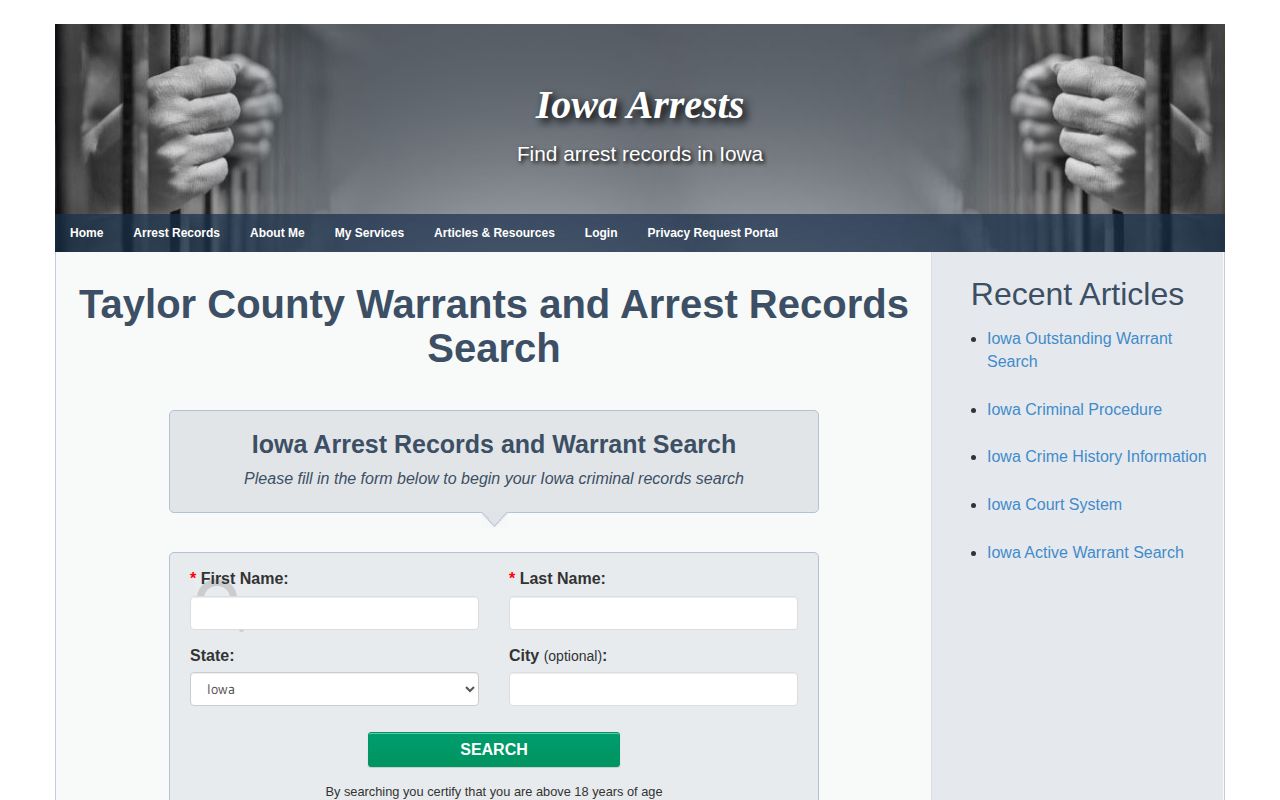This screenshot has width=1280, height=800.
Task: Open the State dropdown showing Iowa
Action: (x=334, y=689)
